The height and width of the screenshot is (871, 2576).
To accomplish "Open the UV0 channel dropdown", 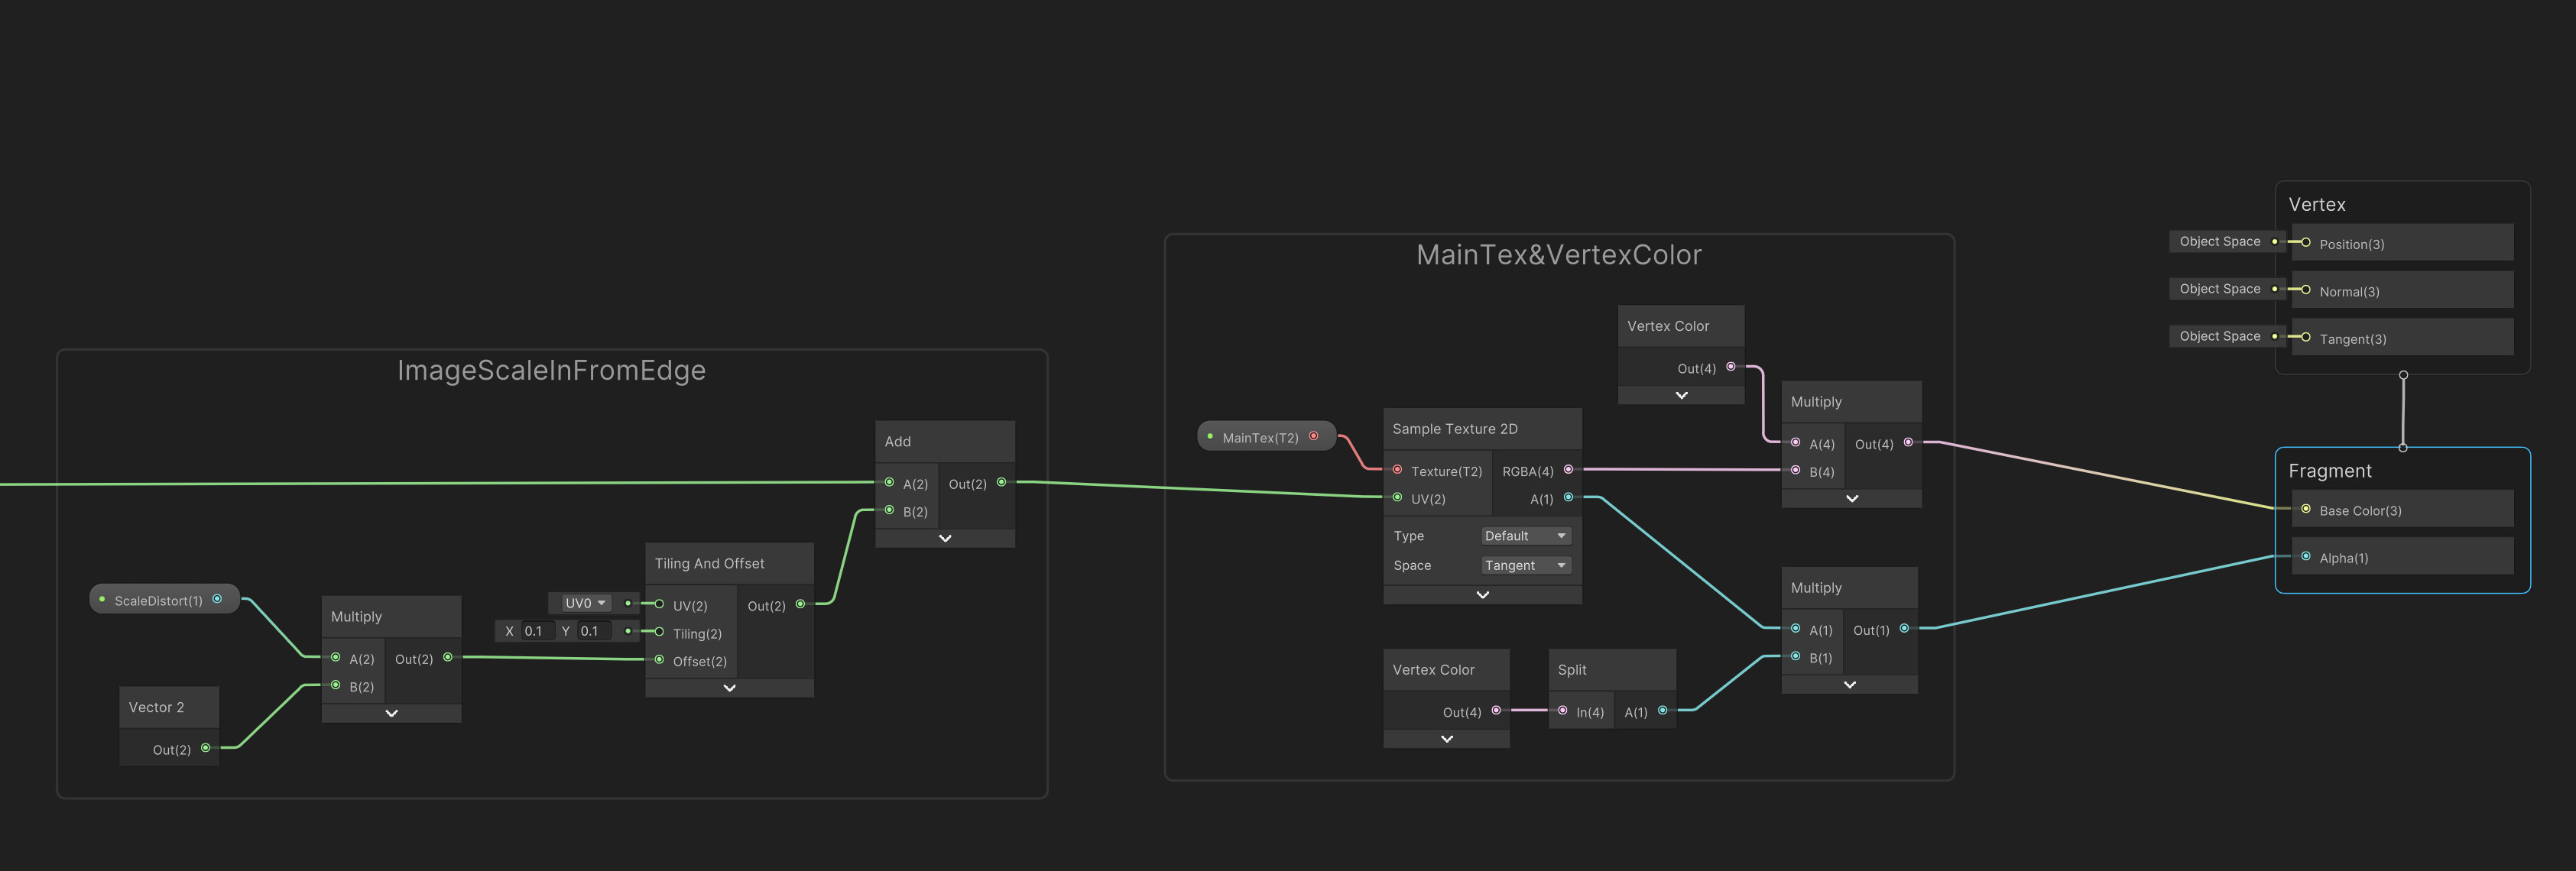I will click(x=581, y=602).
